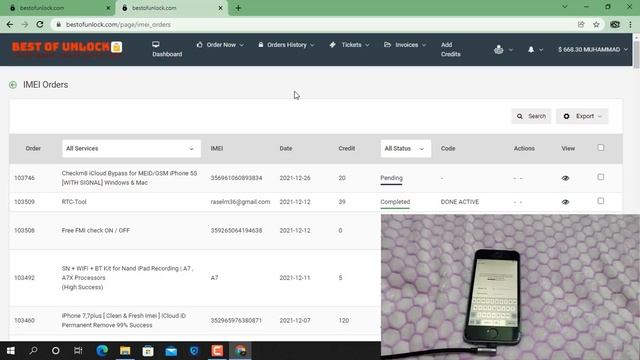Expand the Tickets menu
Screen dimensions: 640x360
coord(349,45)
